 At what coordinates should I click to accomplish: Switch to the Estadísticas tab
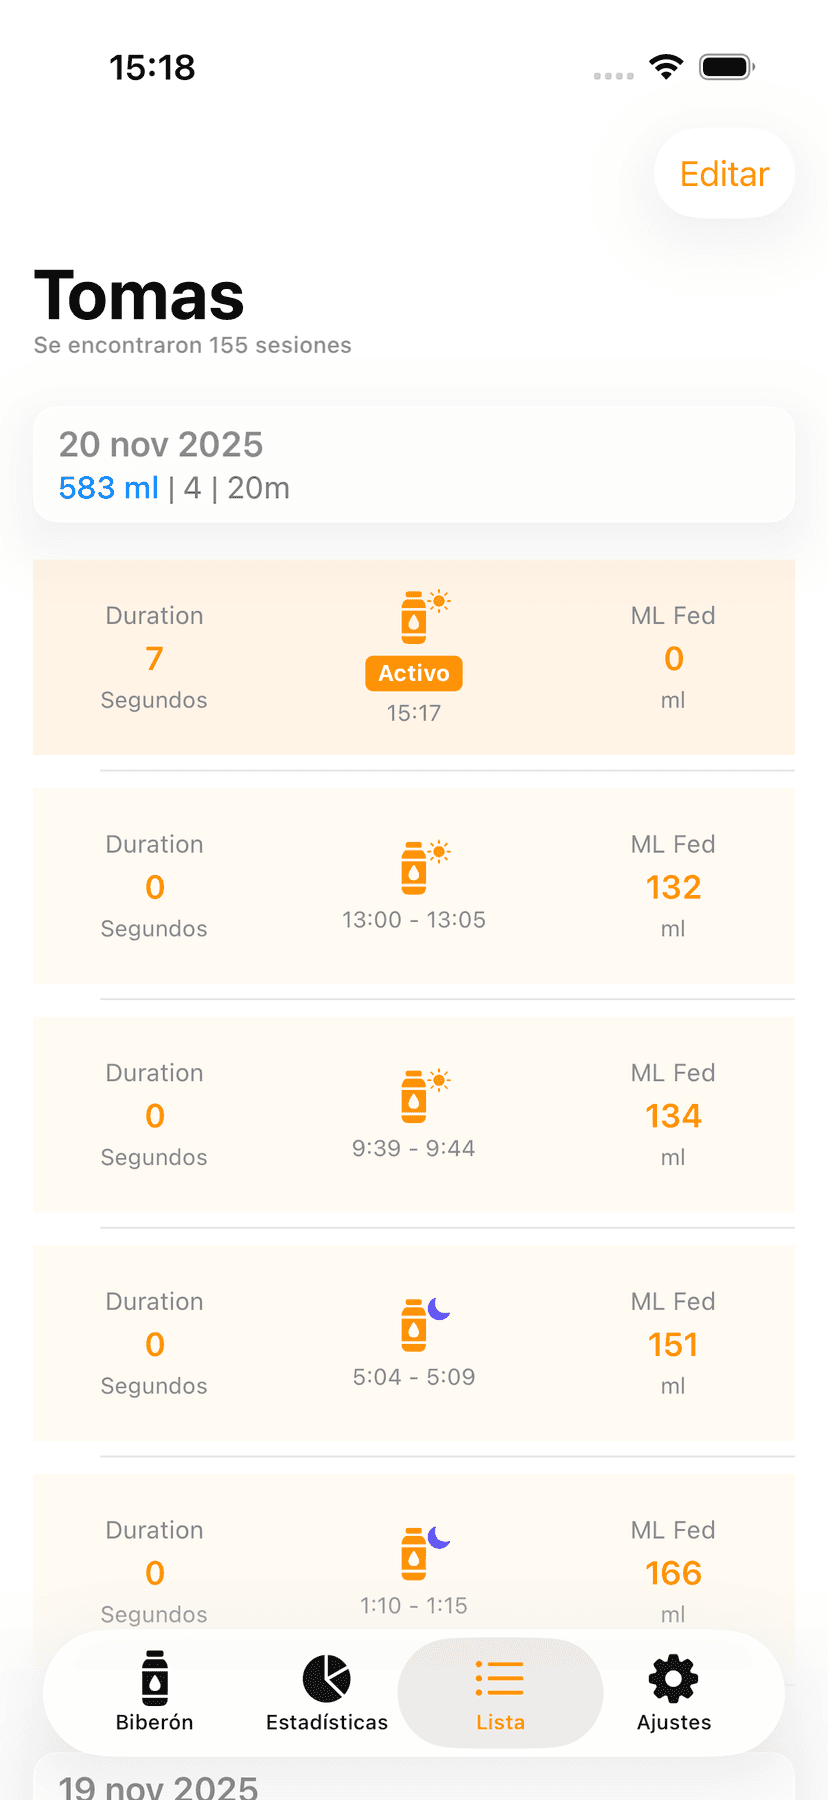[x=327, y=1692]
